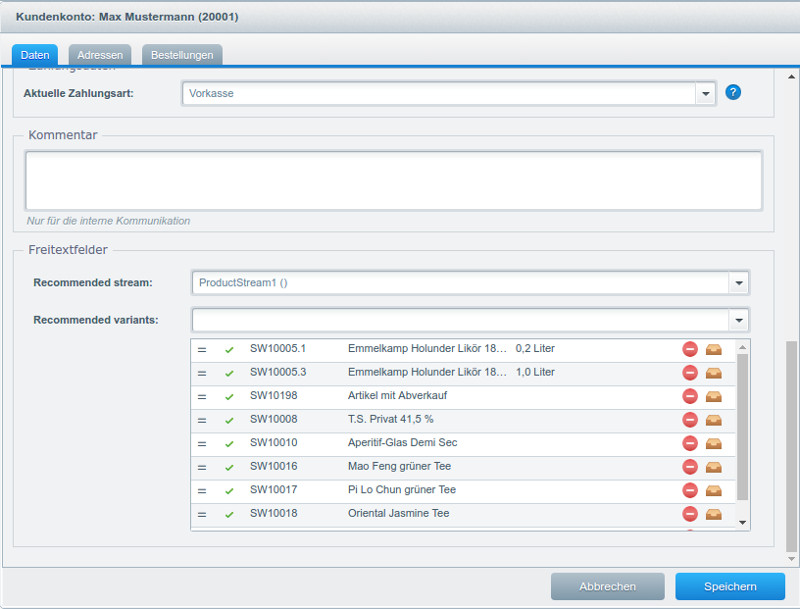Open article icon for SW10198 row
800x609 pixels.
[713, 396]
